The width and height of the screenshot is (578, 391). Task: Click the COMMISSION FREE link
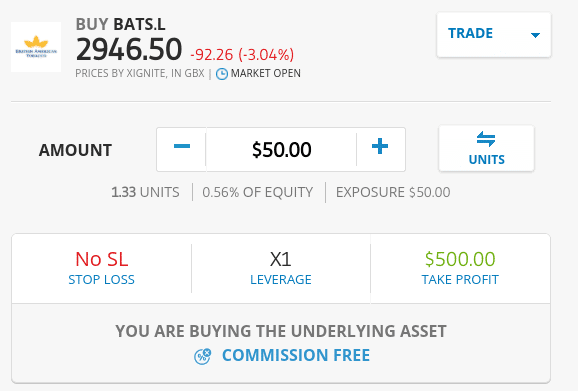tap(296, 355)
